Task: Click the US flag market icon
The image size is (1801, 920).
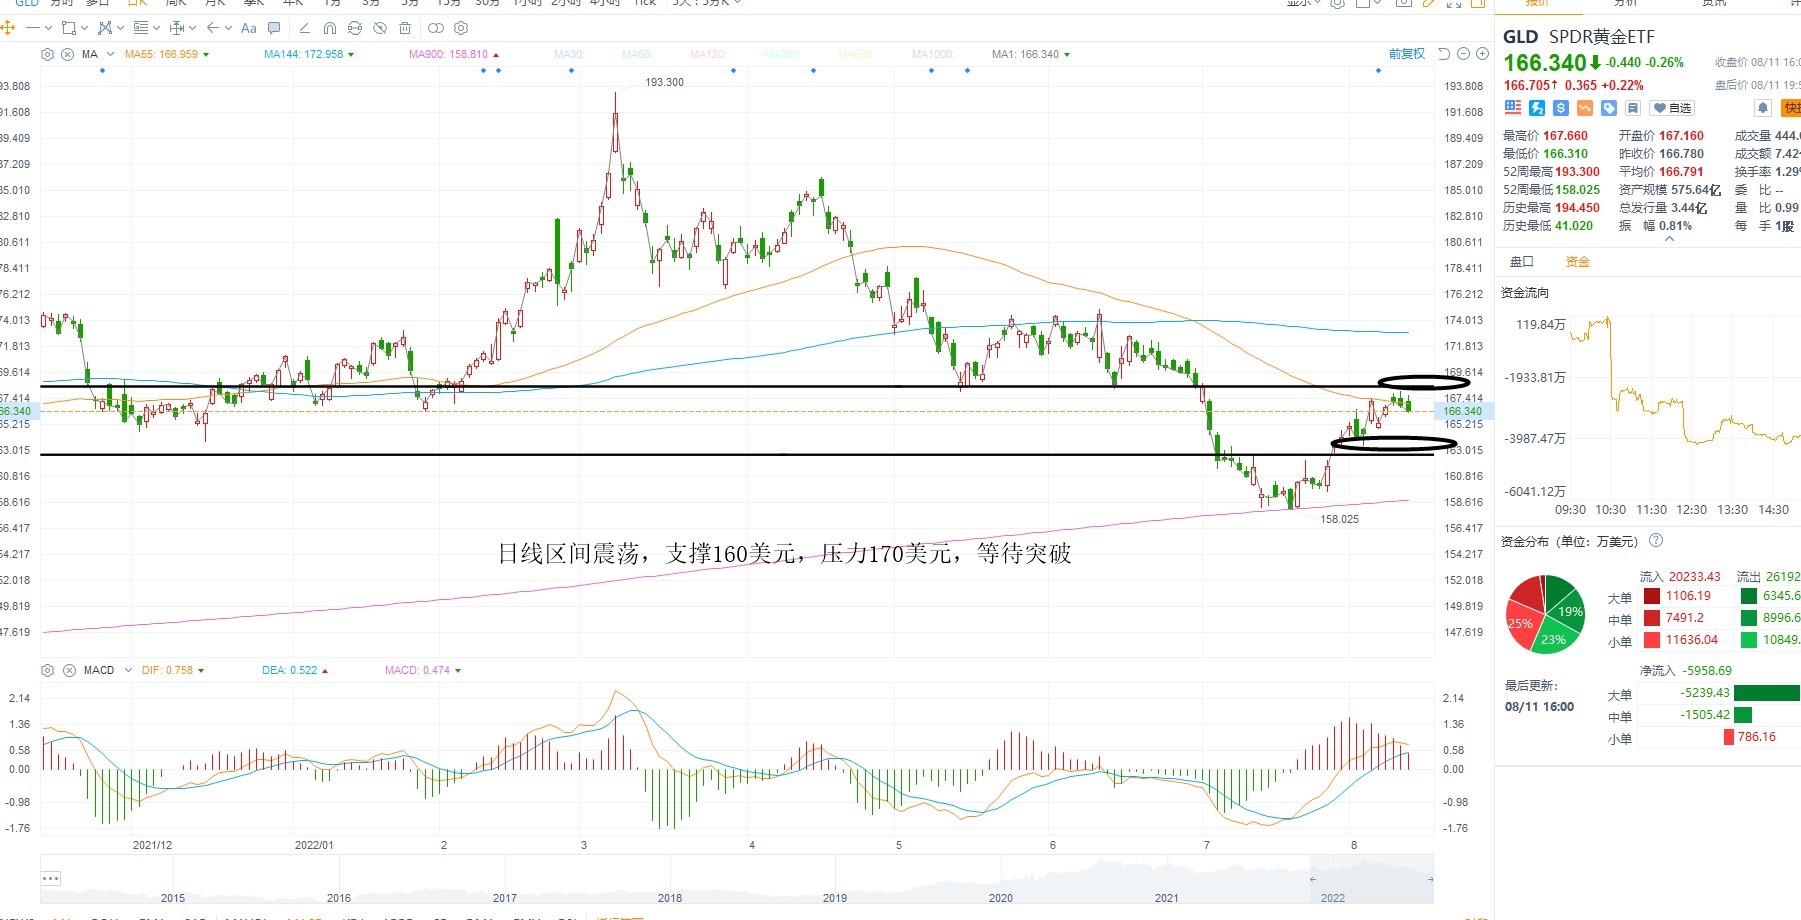Action: coord(1513,108)
